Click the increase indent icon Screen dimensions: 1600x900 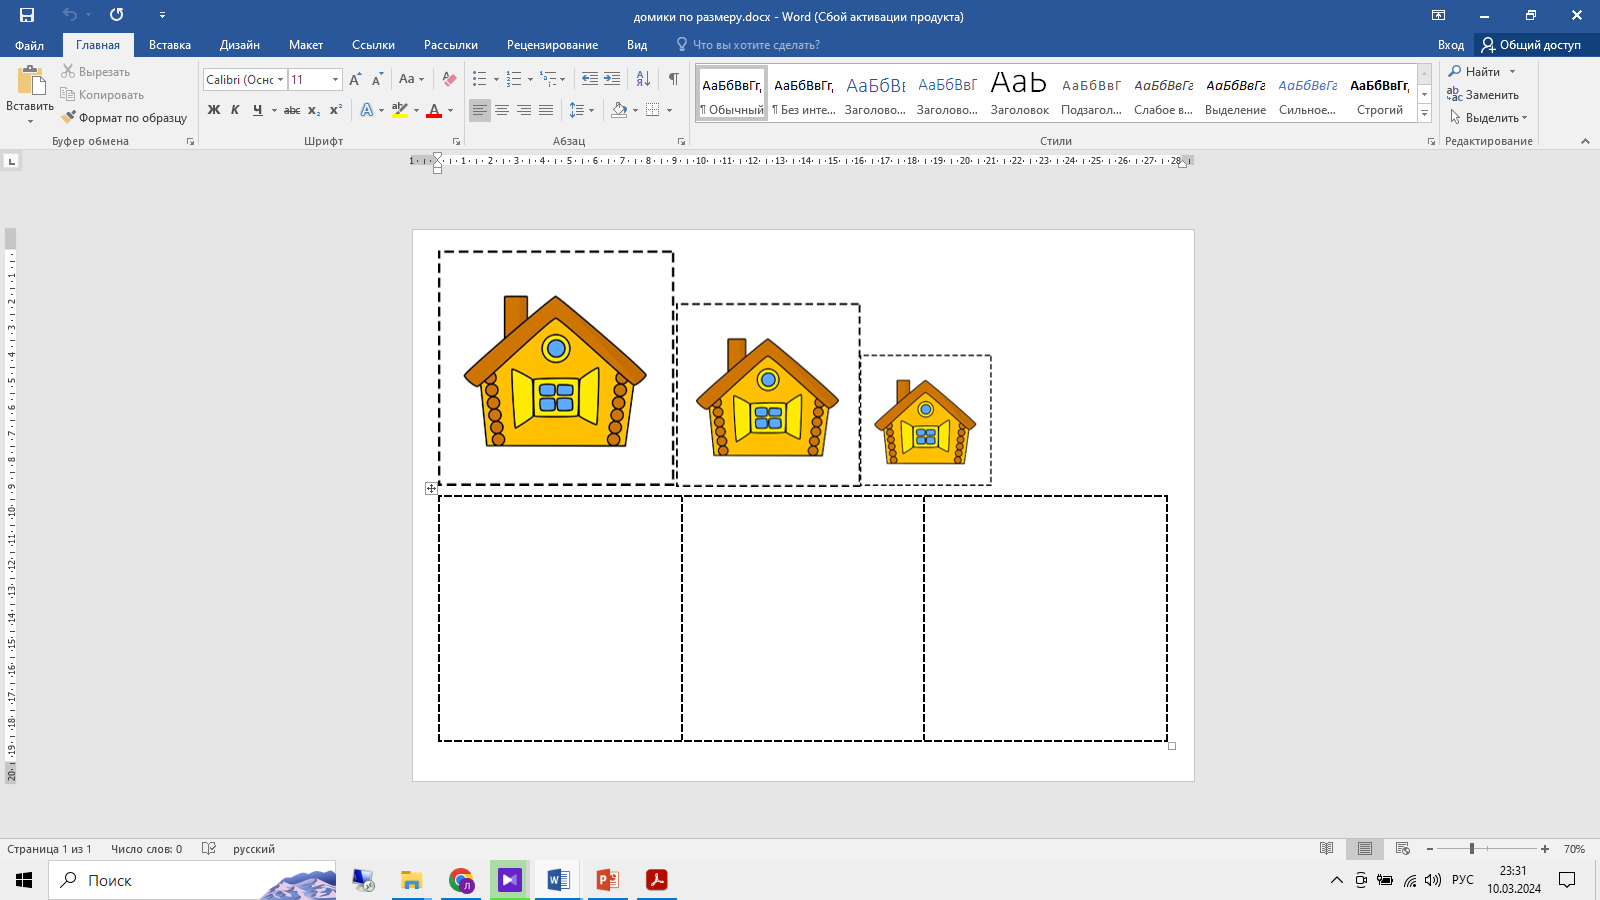pyautogui.click(x=612, y=79)
